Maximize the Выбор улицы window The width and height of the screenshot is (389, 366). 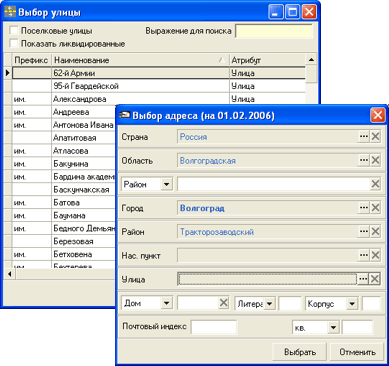(x=292, y=12)
